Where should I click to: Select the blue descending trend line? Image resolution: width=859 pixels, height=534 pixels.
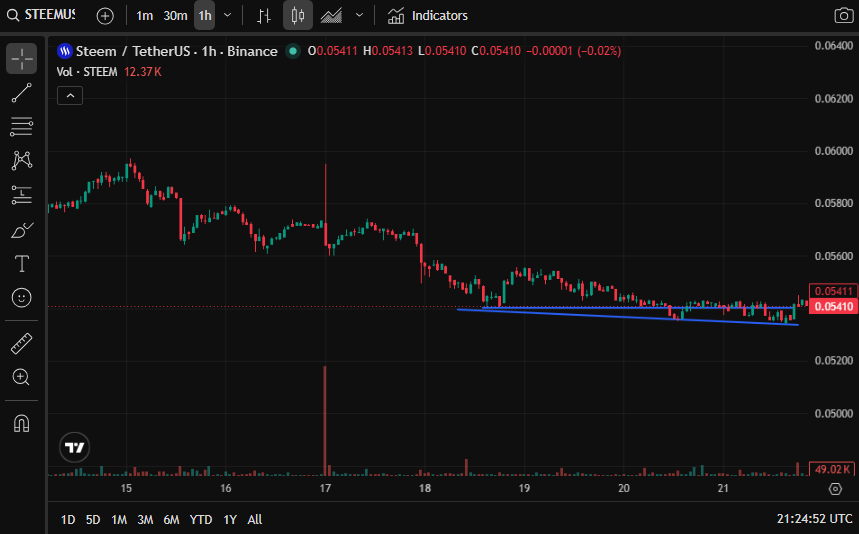[627, 317]
